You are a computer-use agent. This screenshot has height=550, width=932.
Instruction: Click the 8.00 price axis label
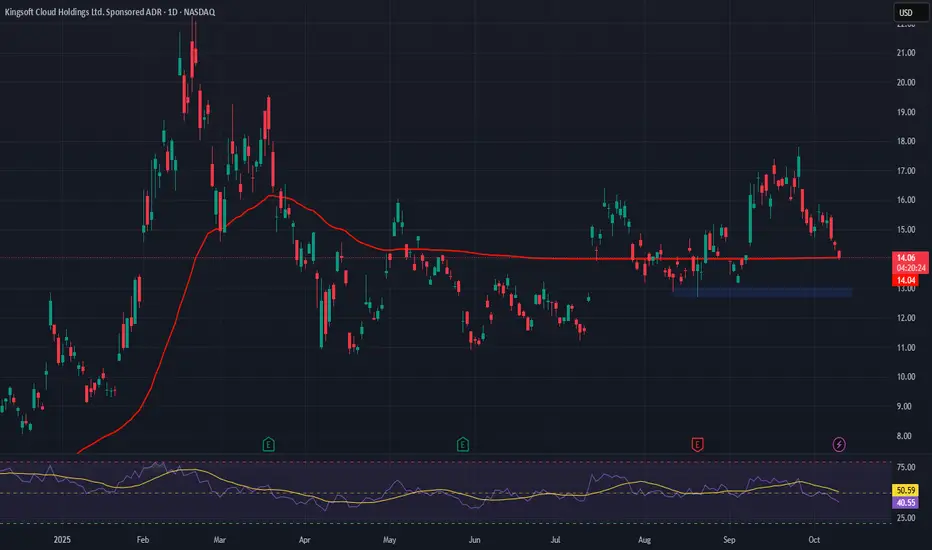pyautogui.click(x=903, y=436)
